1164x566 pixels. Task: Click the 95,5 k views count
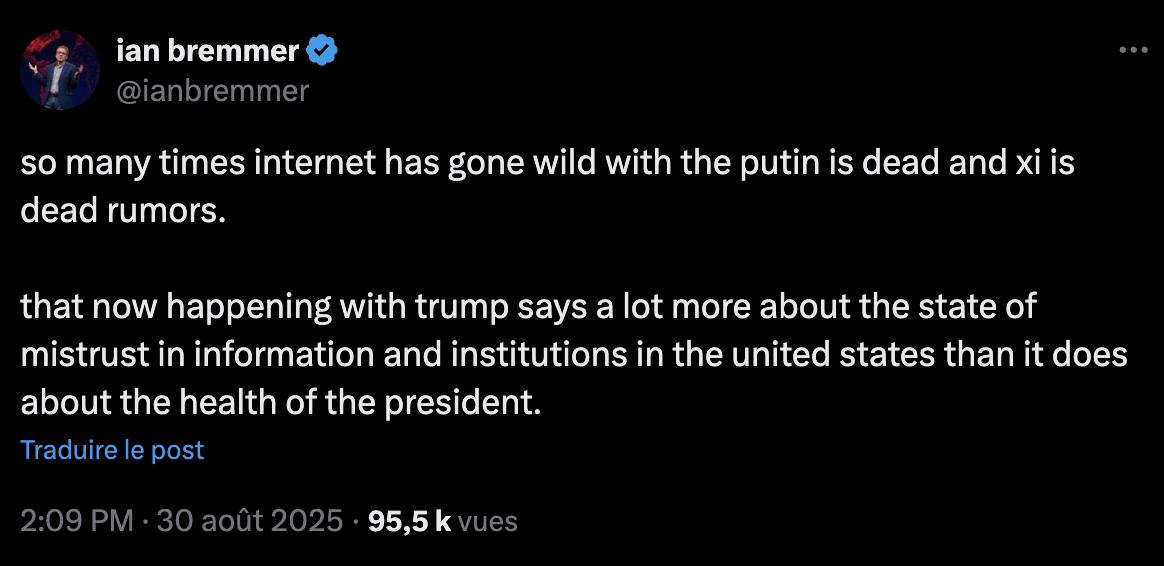410,521
